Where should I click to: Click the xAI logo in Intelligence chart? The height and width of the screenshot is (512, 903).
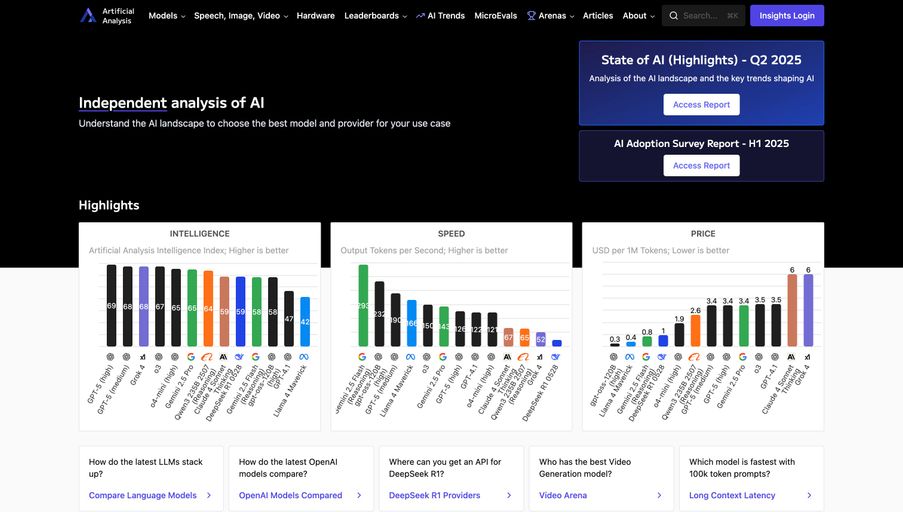pos(143,356)
